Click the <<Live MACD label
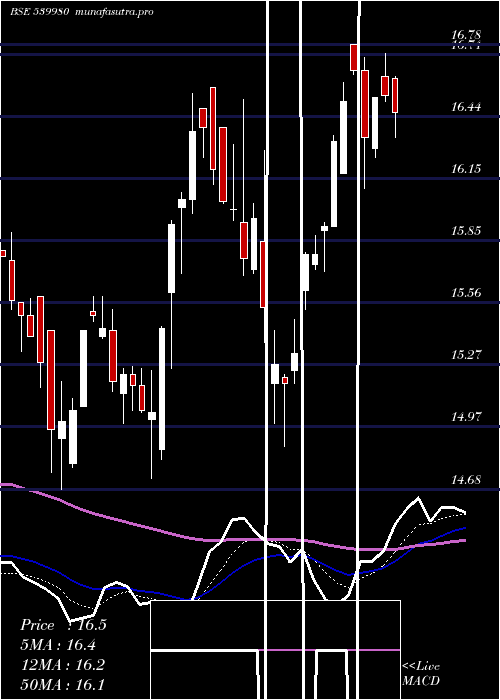This screenshot has width=500, height=700. [421, 673]
